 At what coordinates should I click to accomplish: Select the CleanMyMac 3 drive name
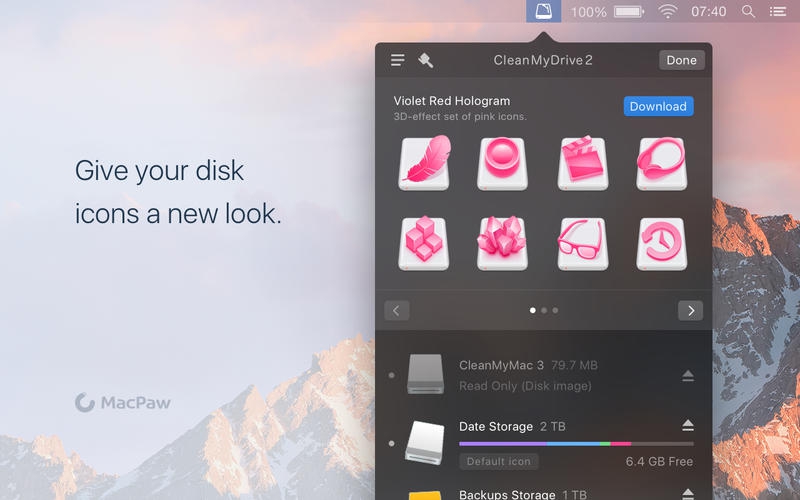502,365
